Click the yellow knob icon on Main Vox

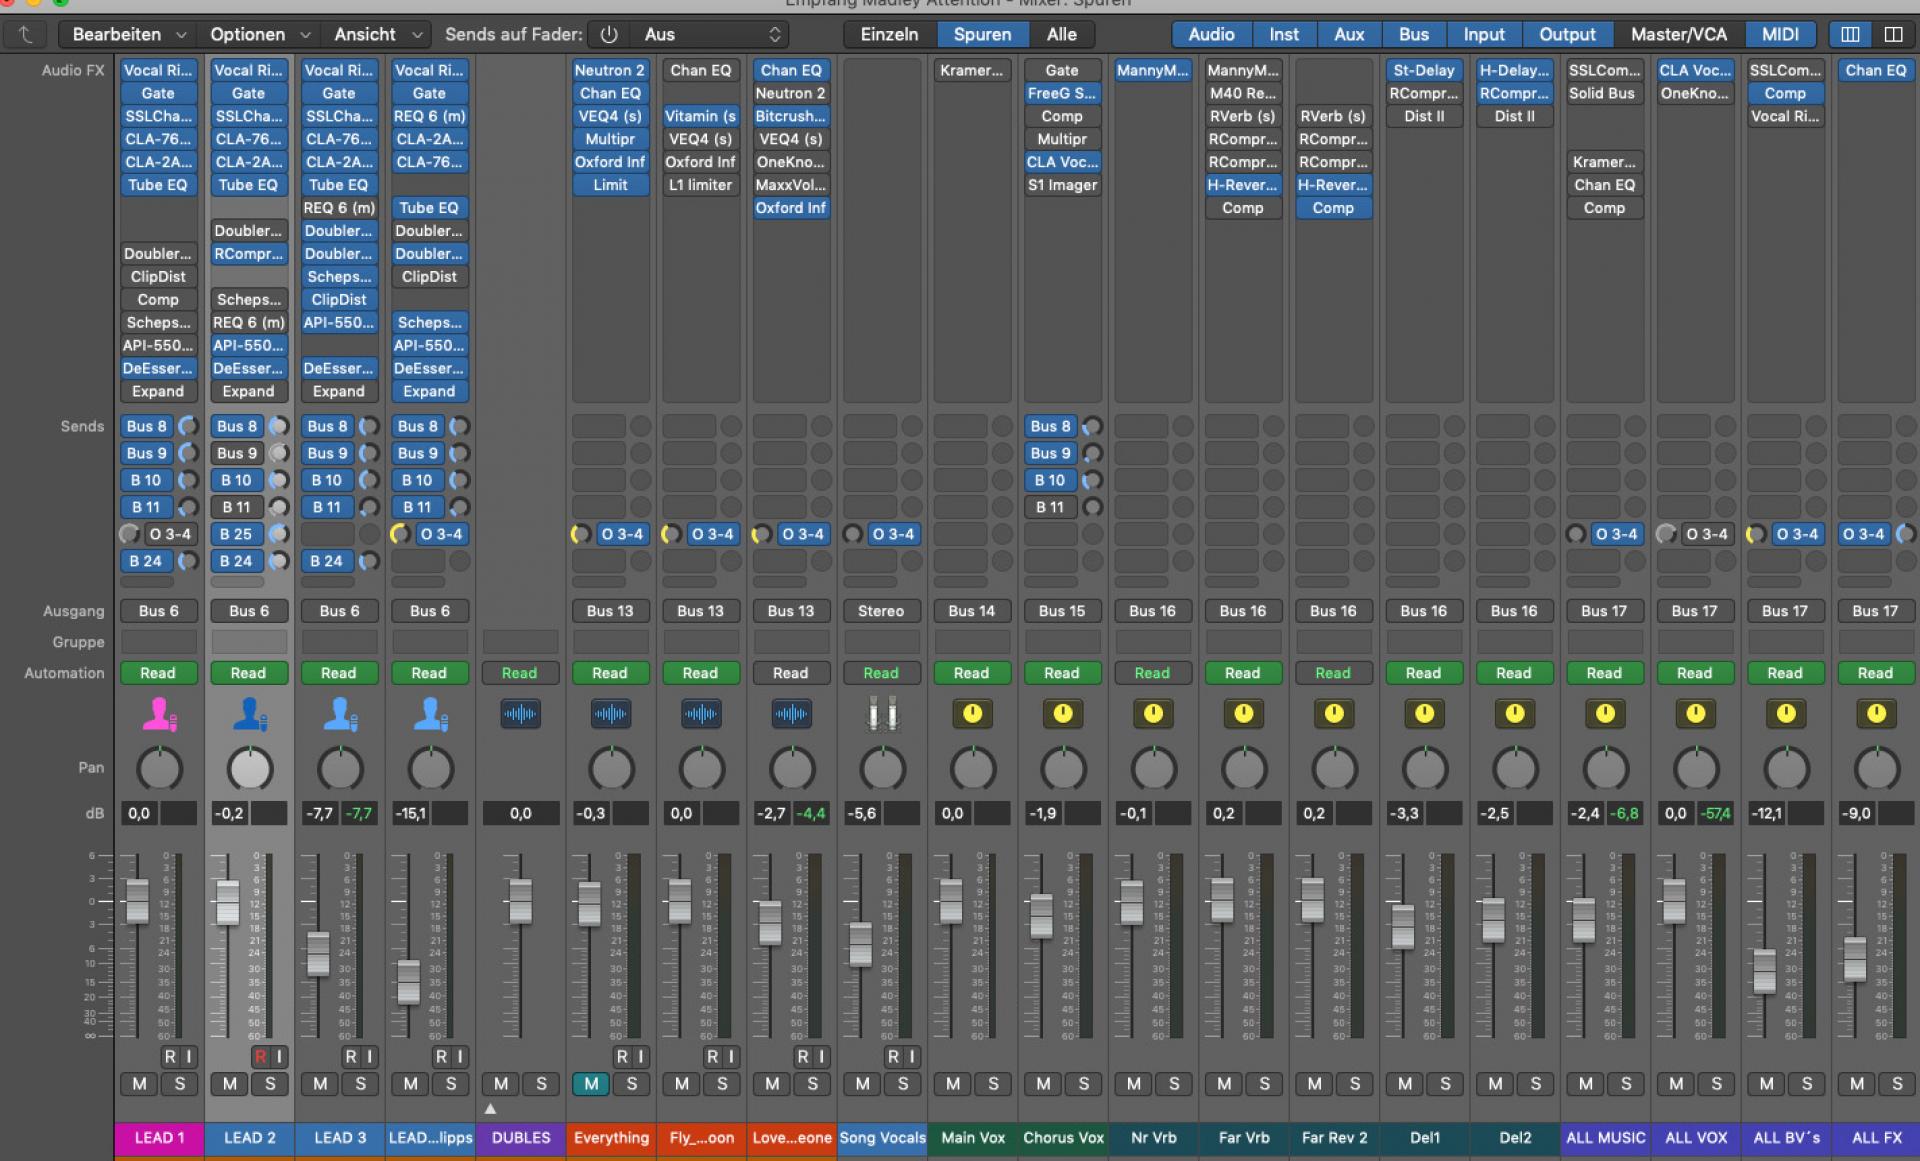point(972,714)
